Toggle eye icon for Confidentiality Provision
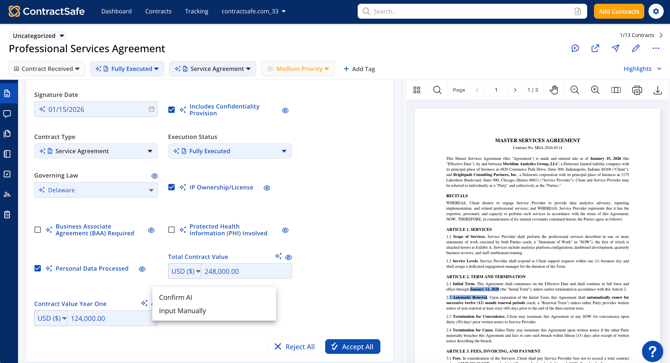This screenshot has width=670, height=363. tap(285, 110)
